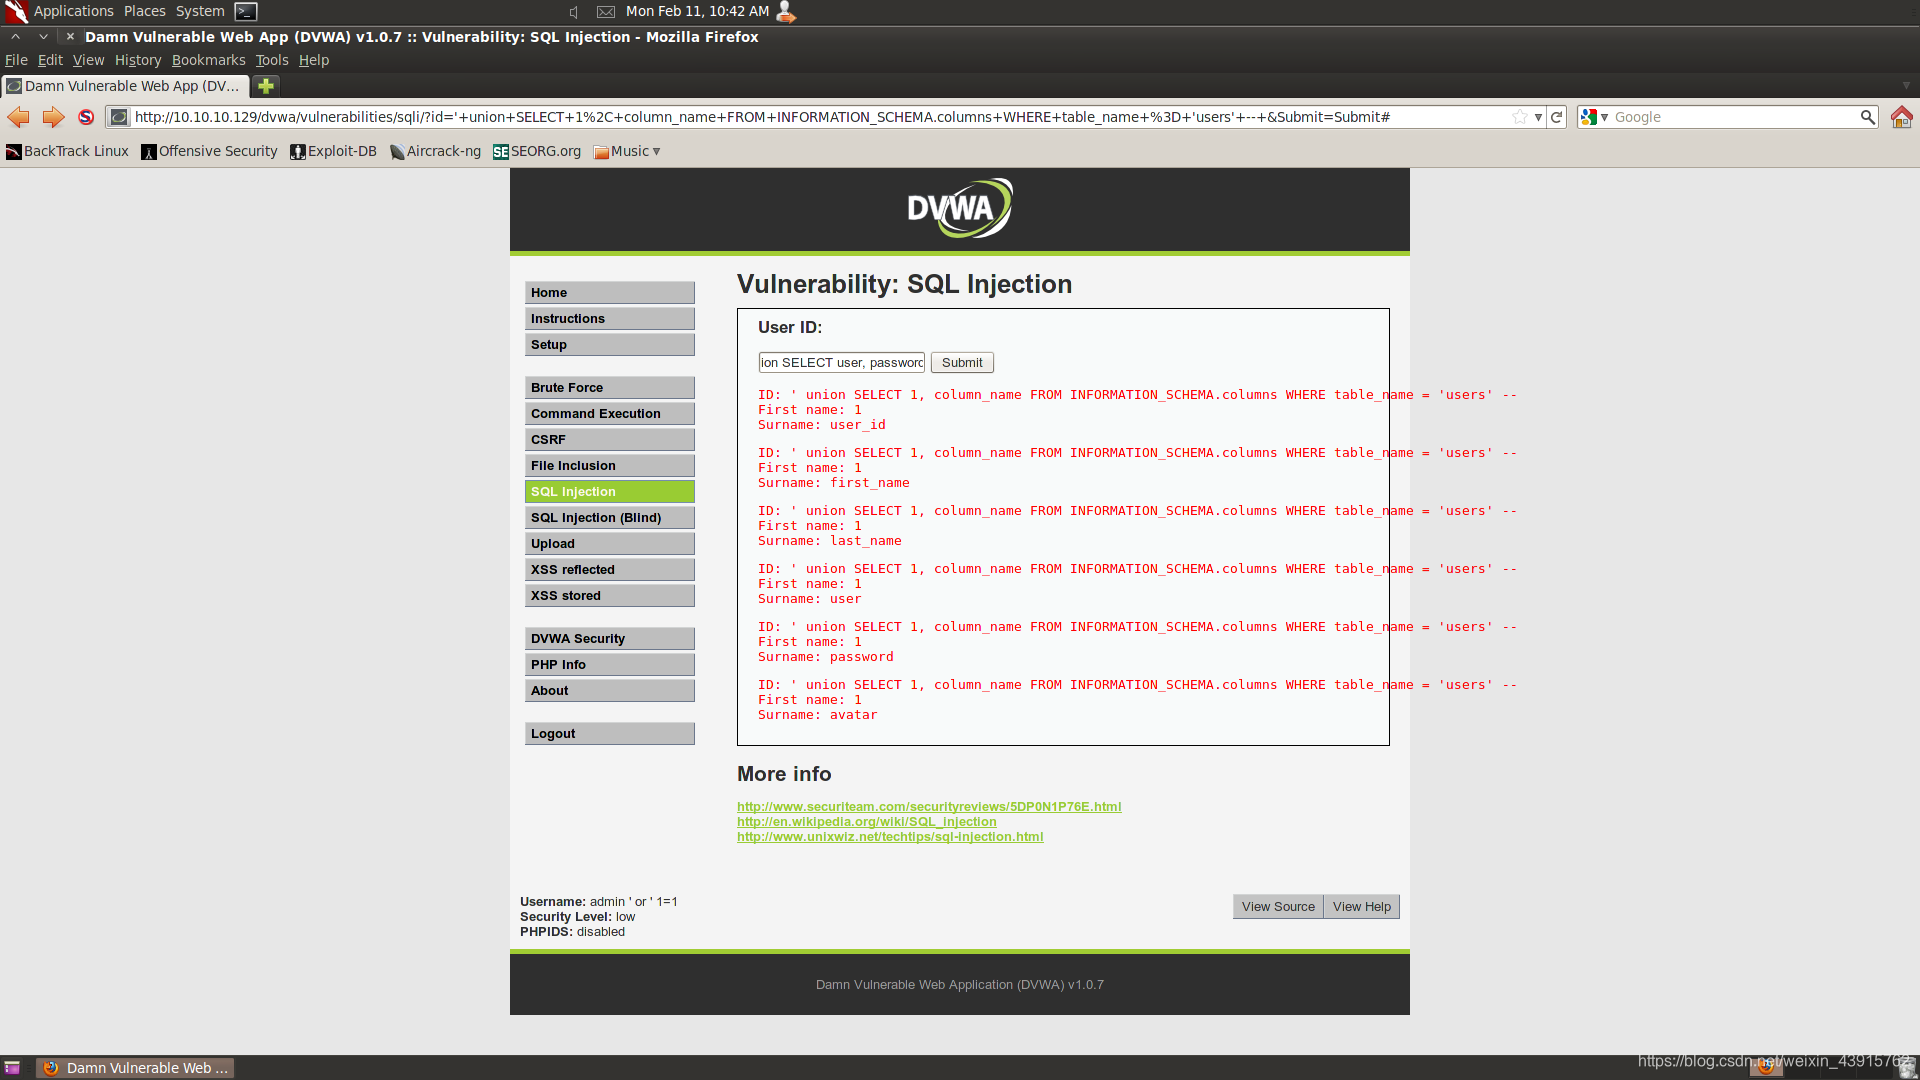Click the reload icon in address bar

pyautogui.click(x=1556, y=117)
